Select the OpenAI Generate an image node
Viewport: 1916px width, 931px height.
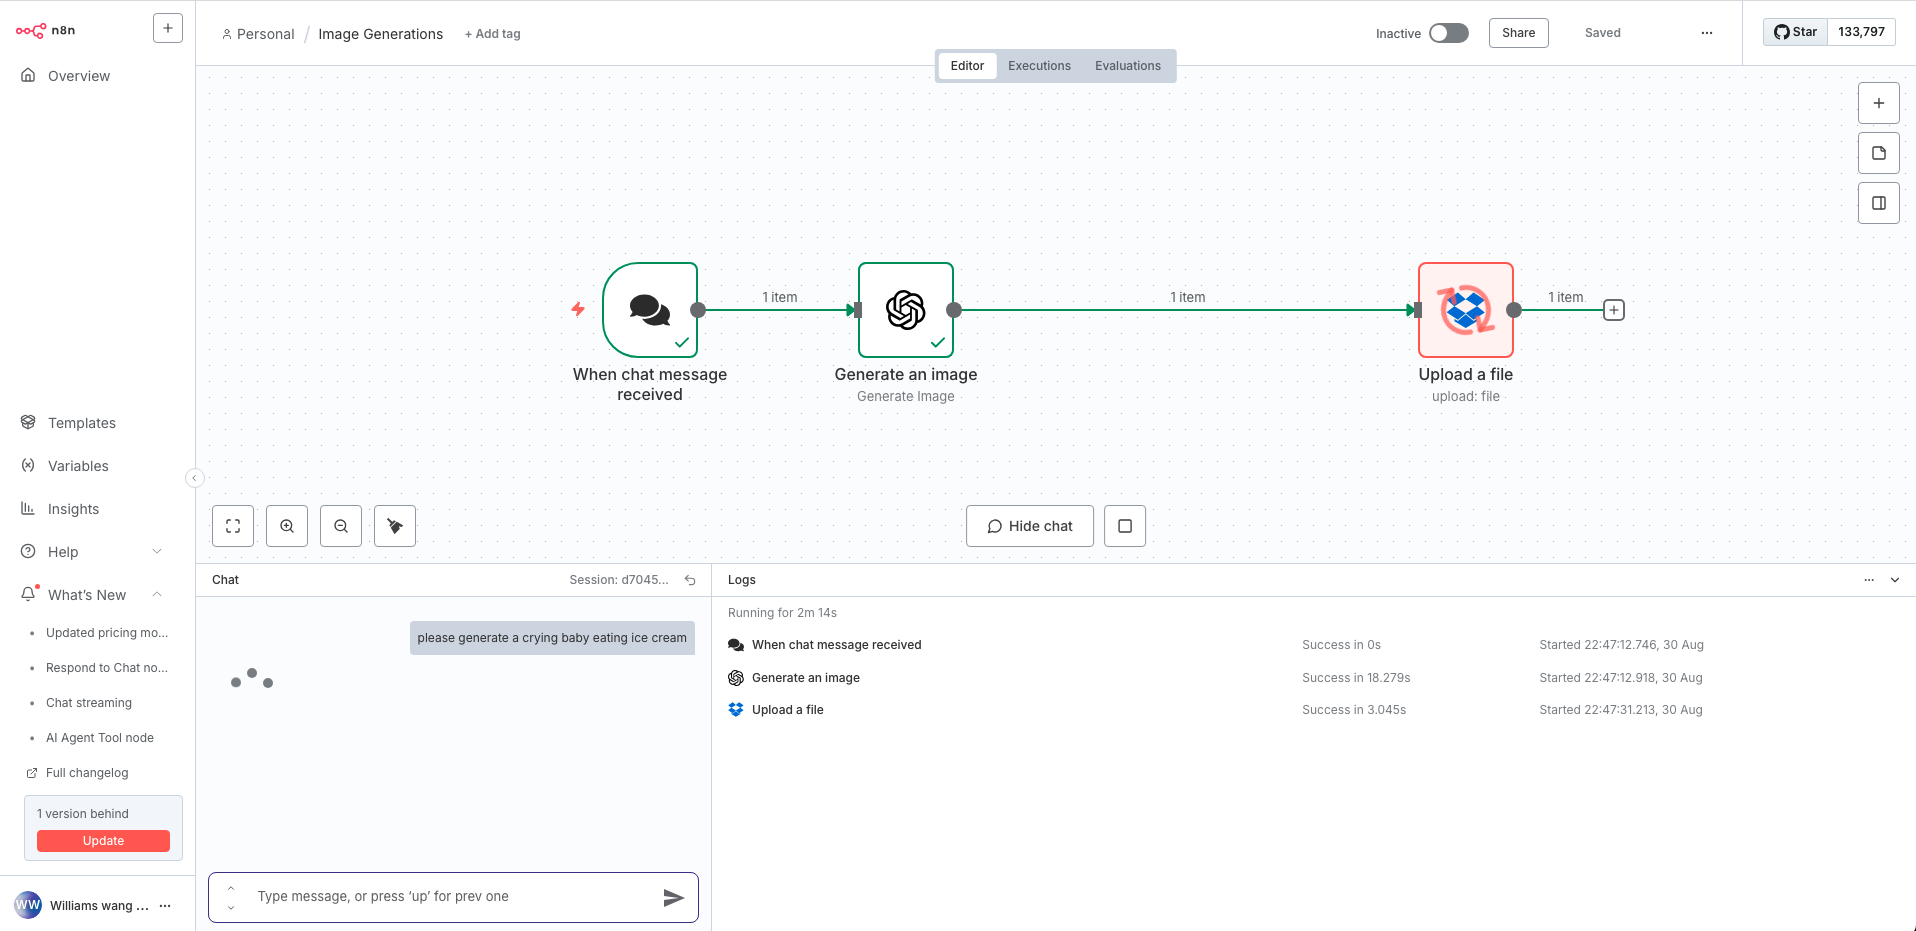click(x=905, y=310)
